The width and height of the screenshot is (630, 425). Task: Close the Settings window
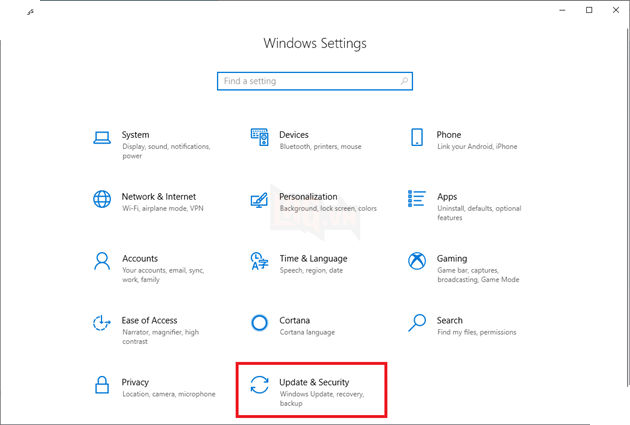[x=616, y=10]
